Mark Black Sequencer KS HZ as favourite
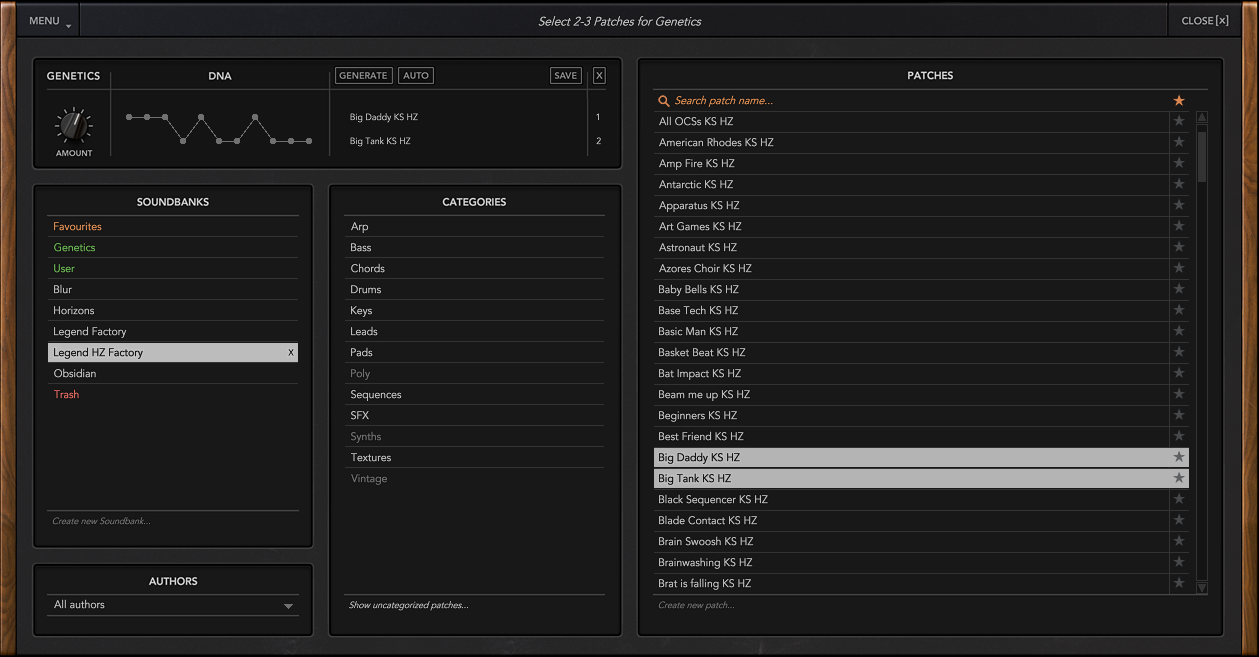The height and width of the screenshot is (657, 1259). click(x=1179, y=499)
